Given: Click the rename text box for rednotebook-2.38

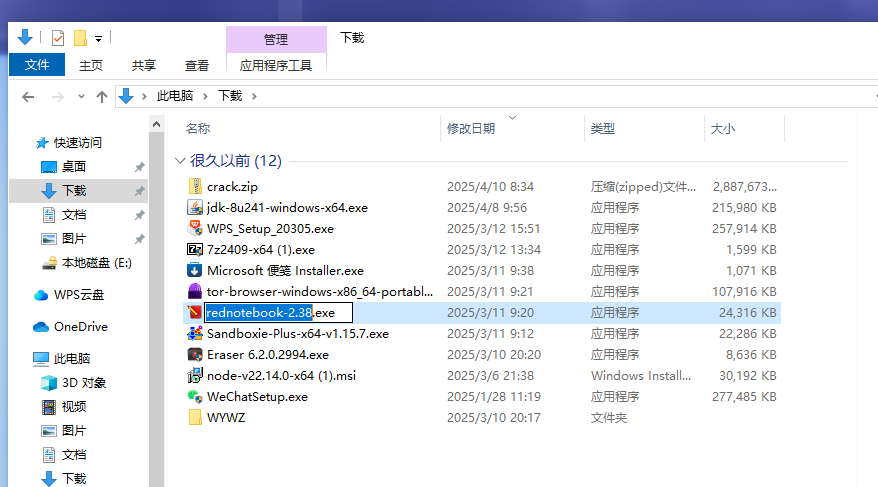Looking at the screenshot, I should (x=278, y=312).
